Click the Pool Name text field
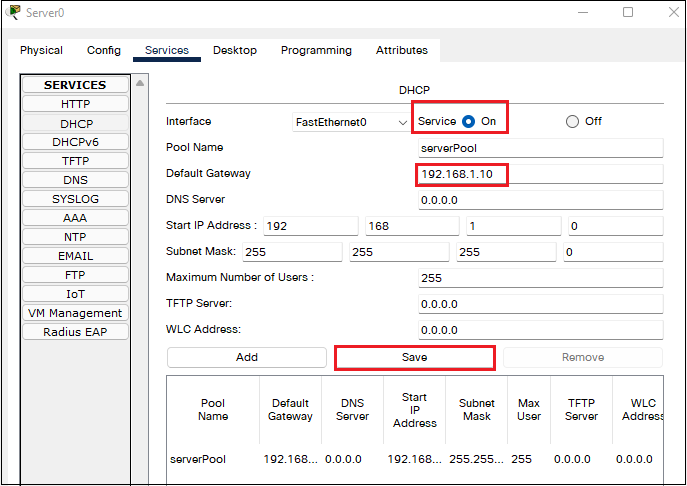Image resolution: width=687 pixels, height=486 pixels. (540, 148)
